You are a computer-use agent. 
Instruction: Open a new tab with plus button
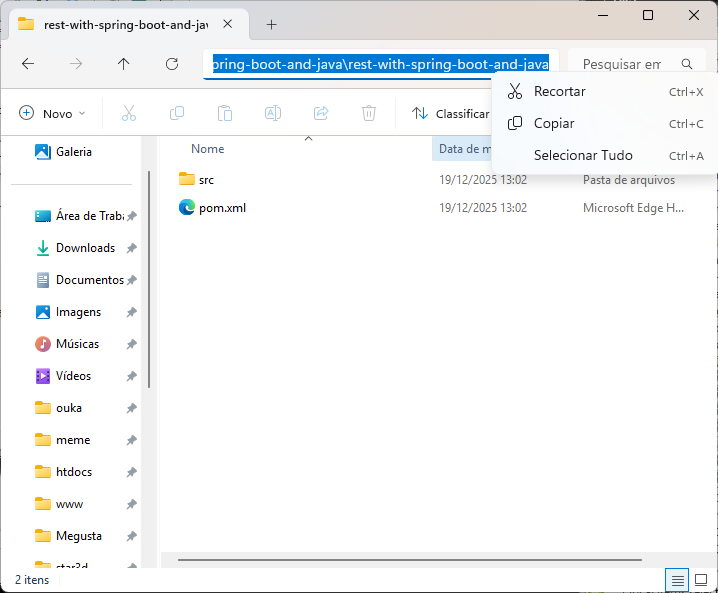point(271,25)
